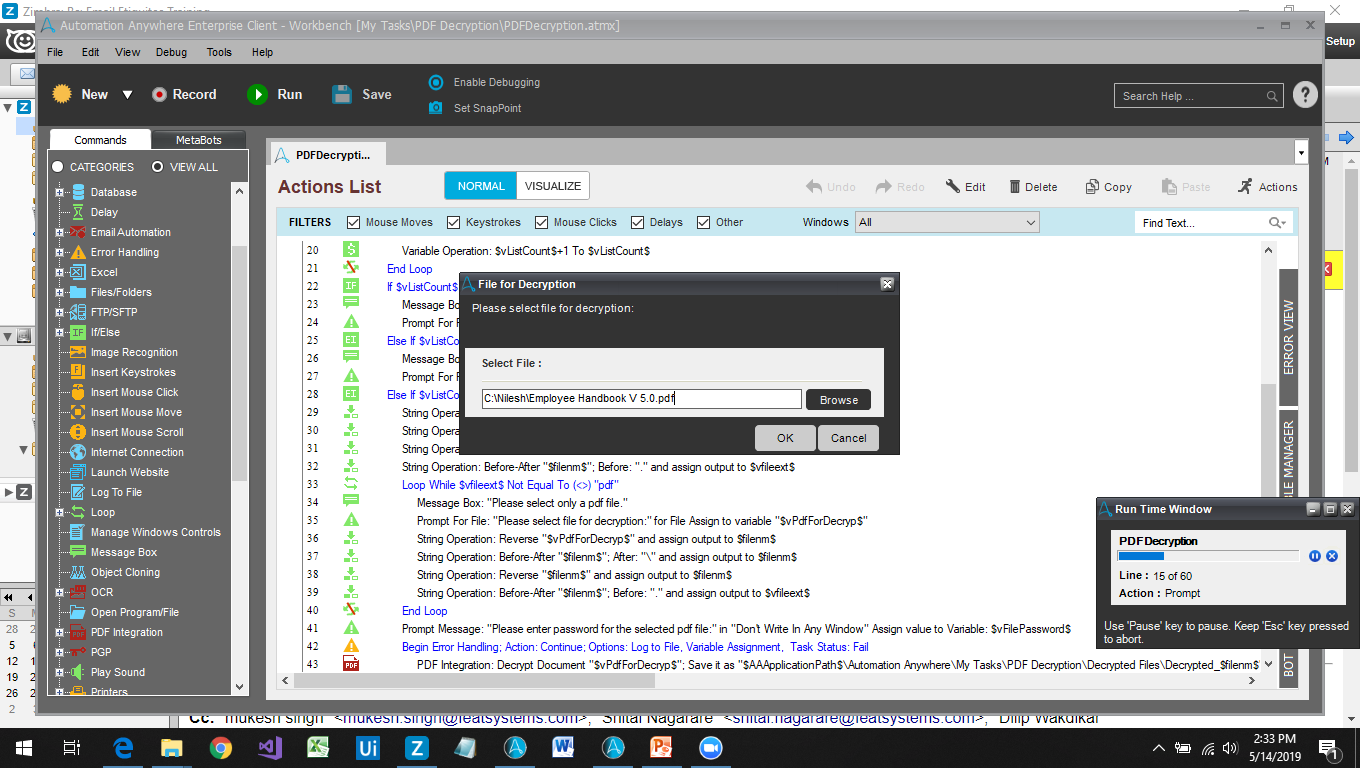Expand the Email Automation category
This screenshot has height=768, width=1360.
pyautogui.click(x=60, y=232)
